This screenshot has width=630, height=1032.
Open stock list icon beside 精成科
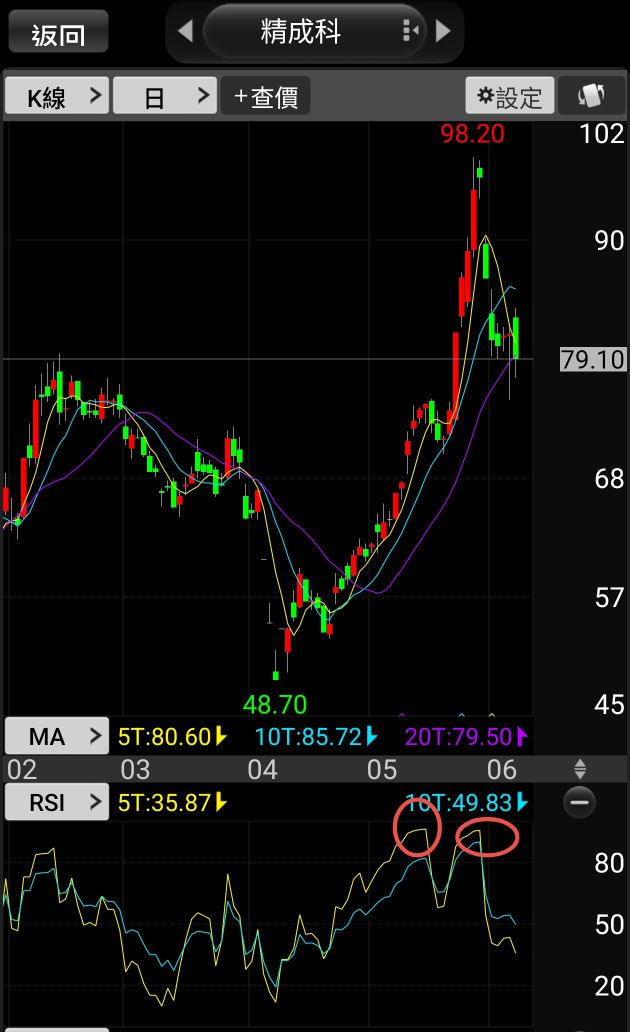(410, 30)
